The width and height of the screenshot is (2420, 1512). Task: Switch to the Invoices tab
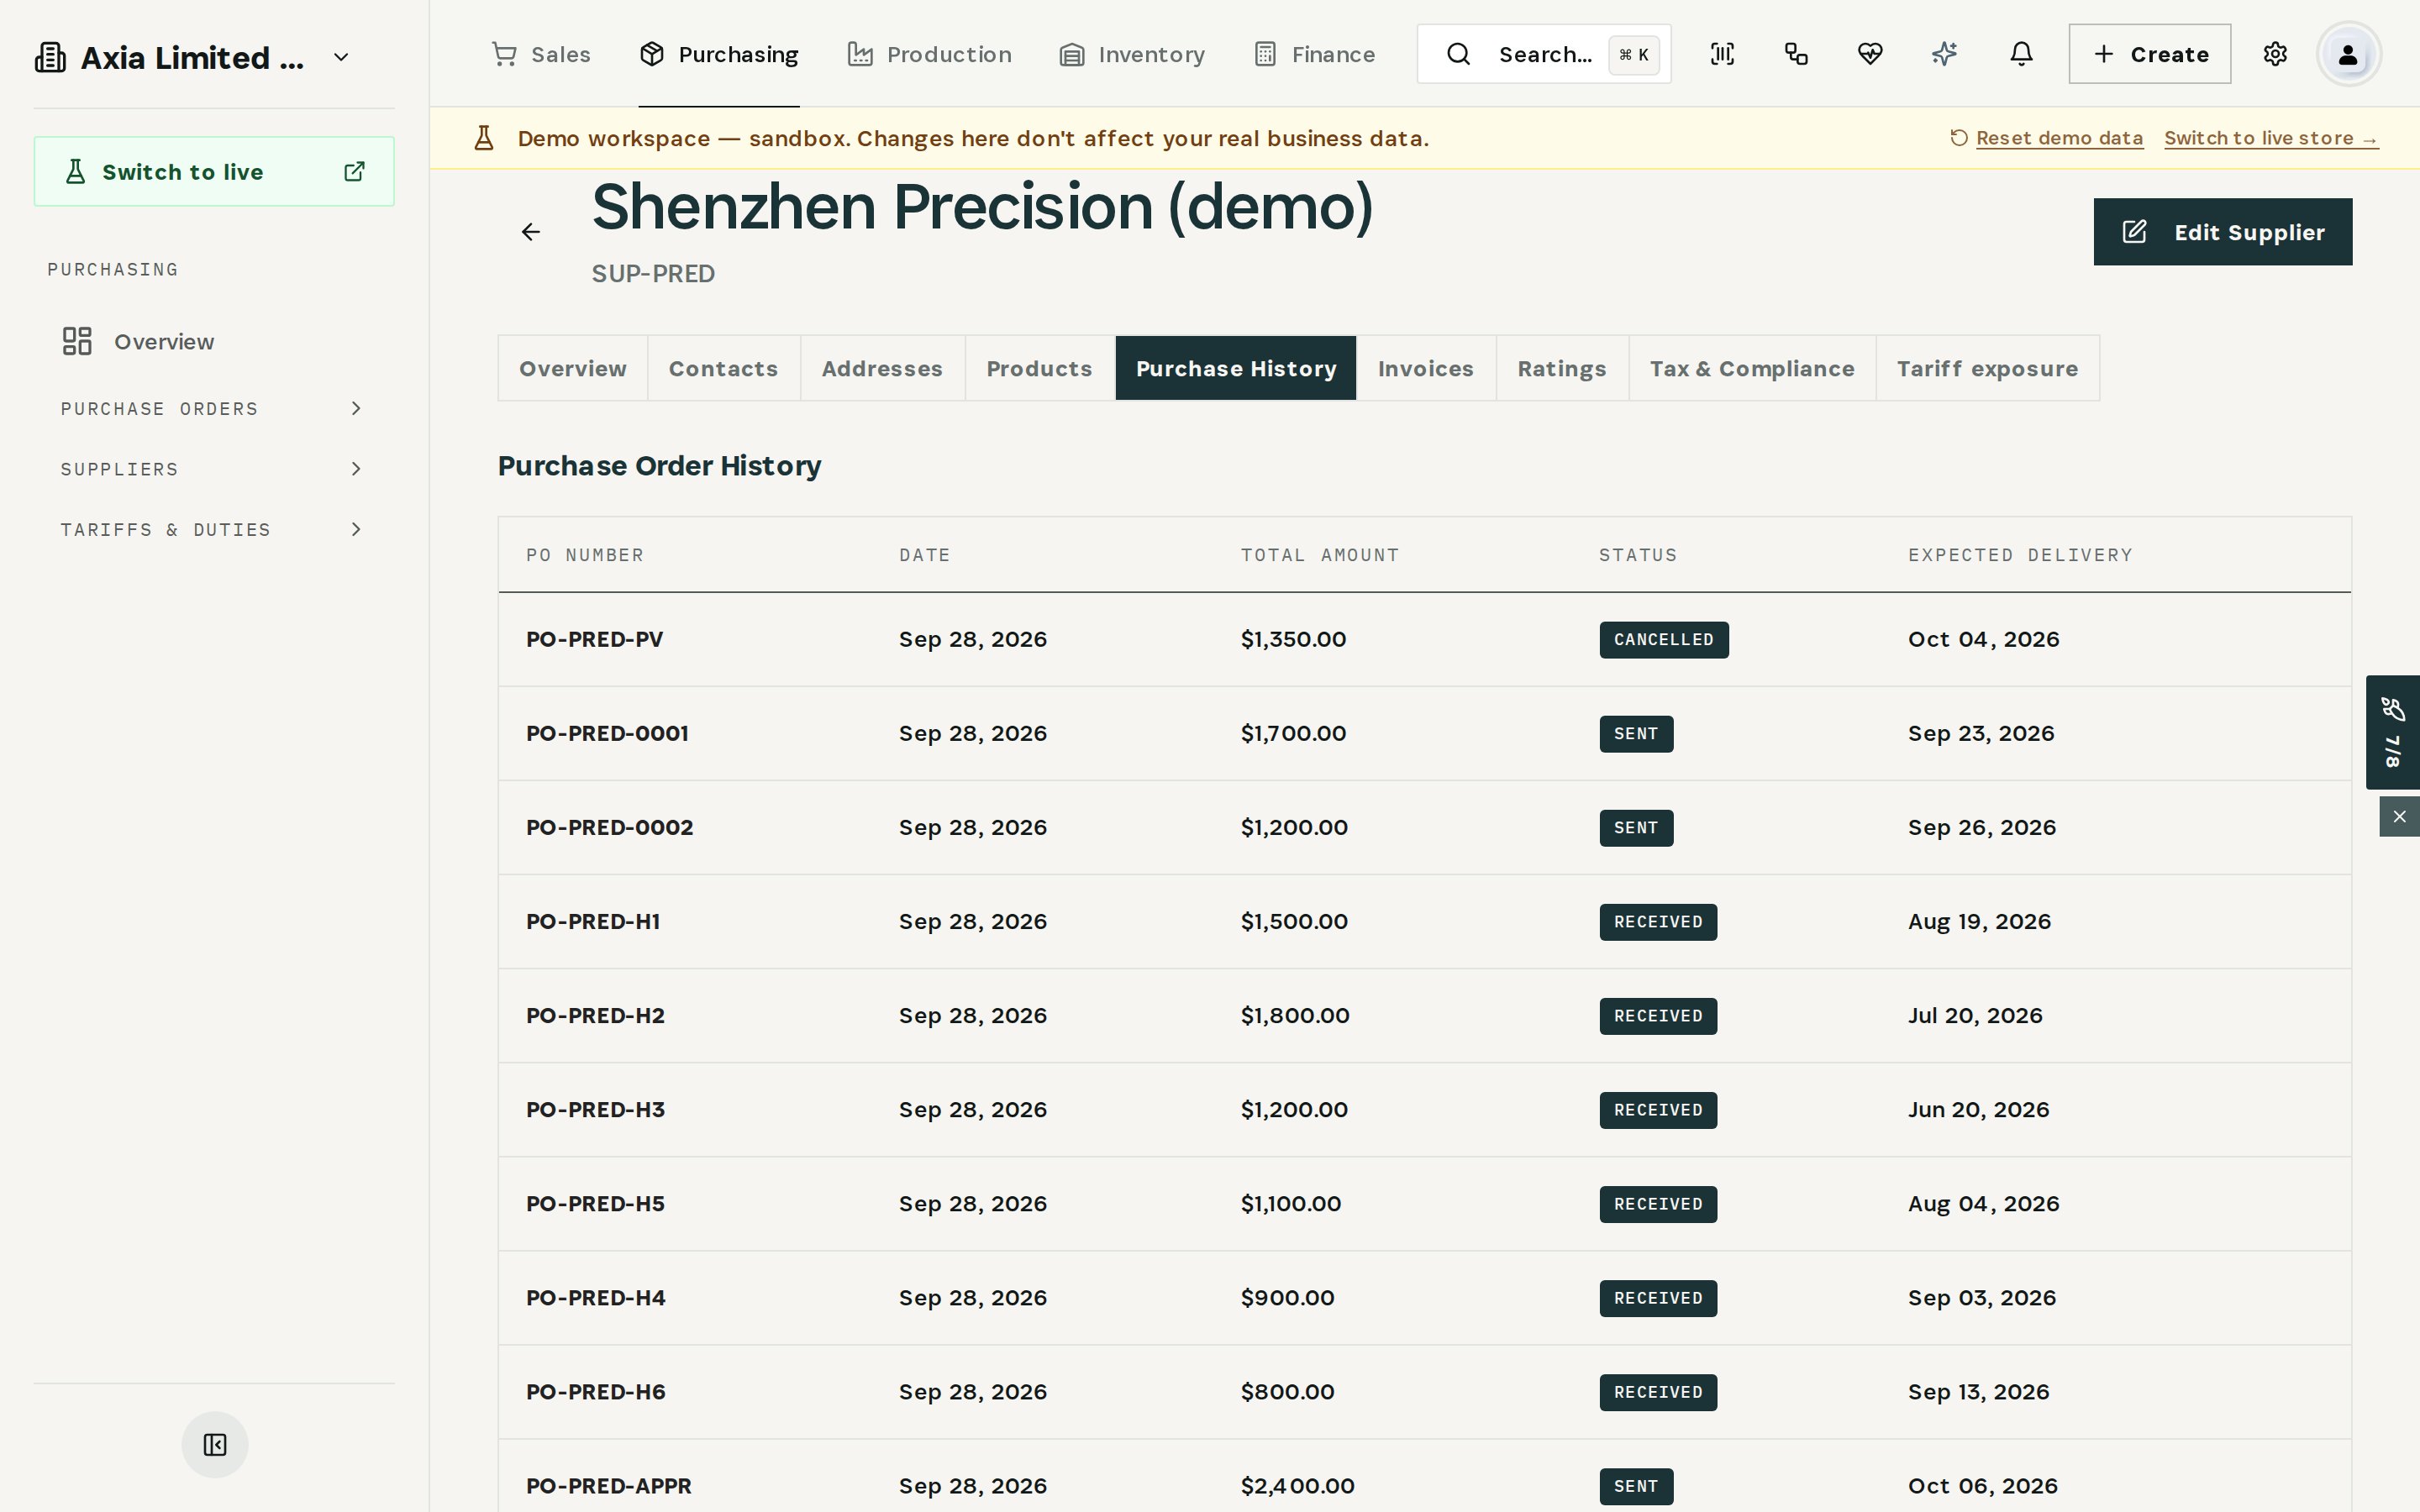point(1426,368)
